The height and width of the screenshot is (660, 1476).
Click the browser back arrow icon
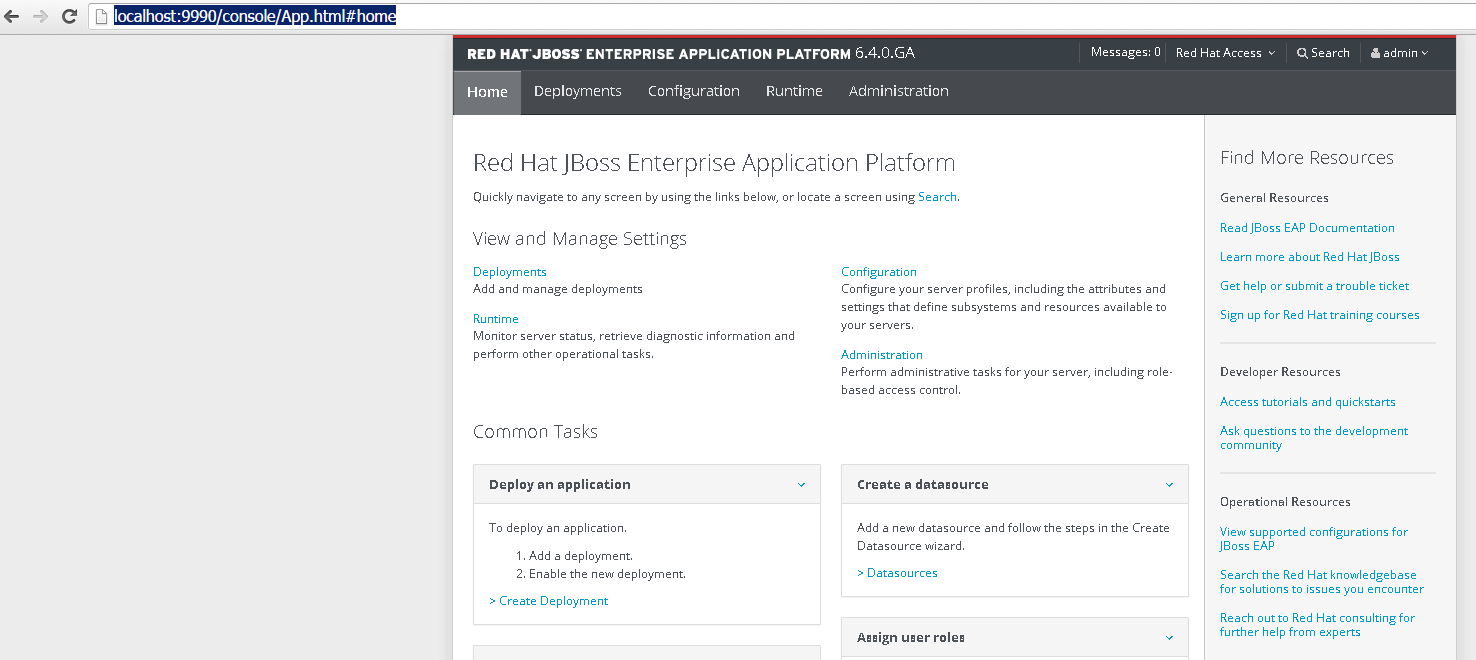[13, 16]
